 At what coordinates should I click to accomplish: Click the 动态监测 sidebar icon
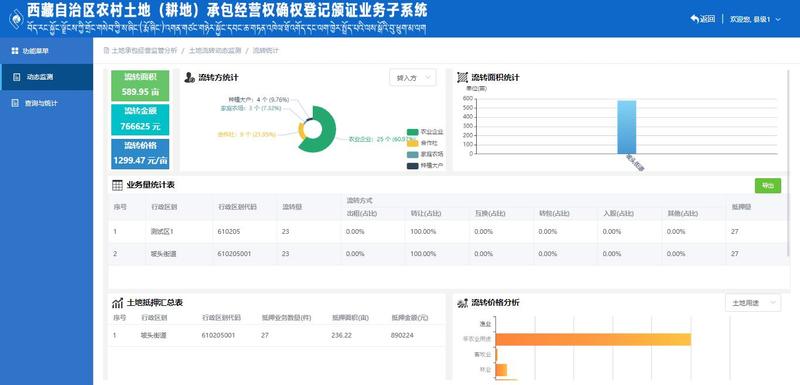(x=16, y=78)
